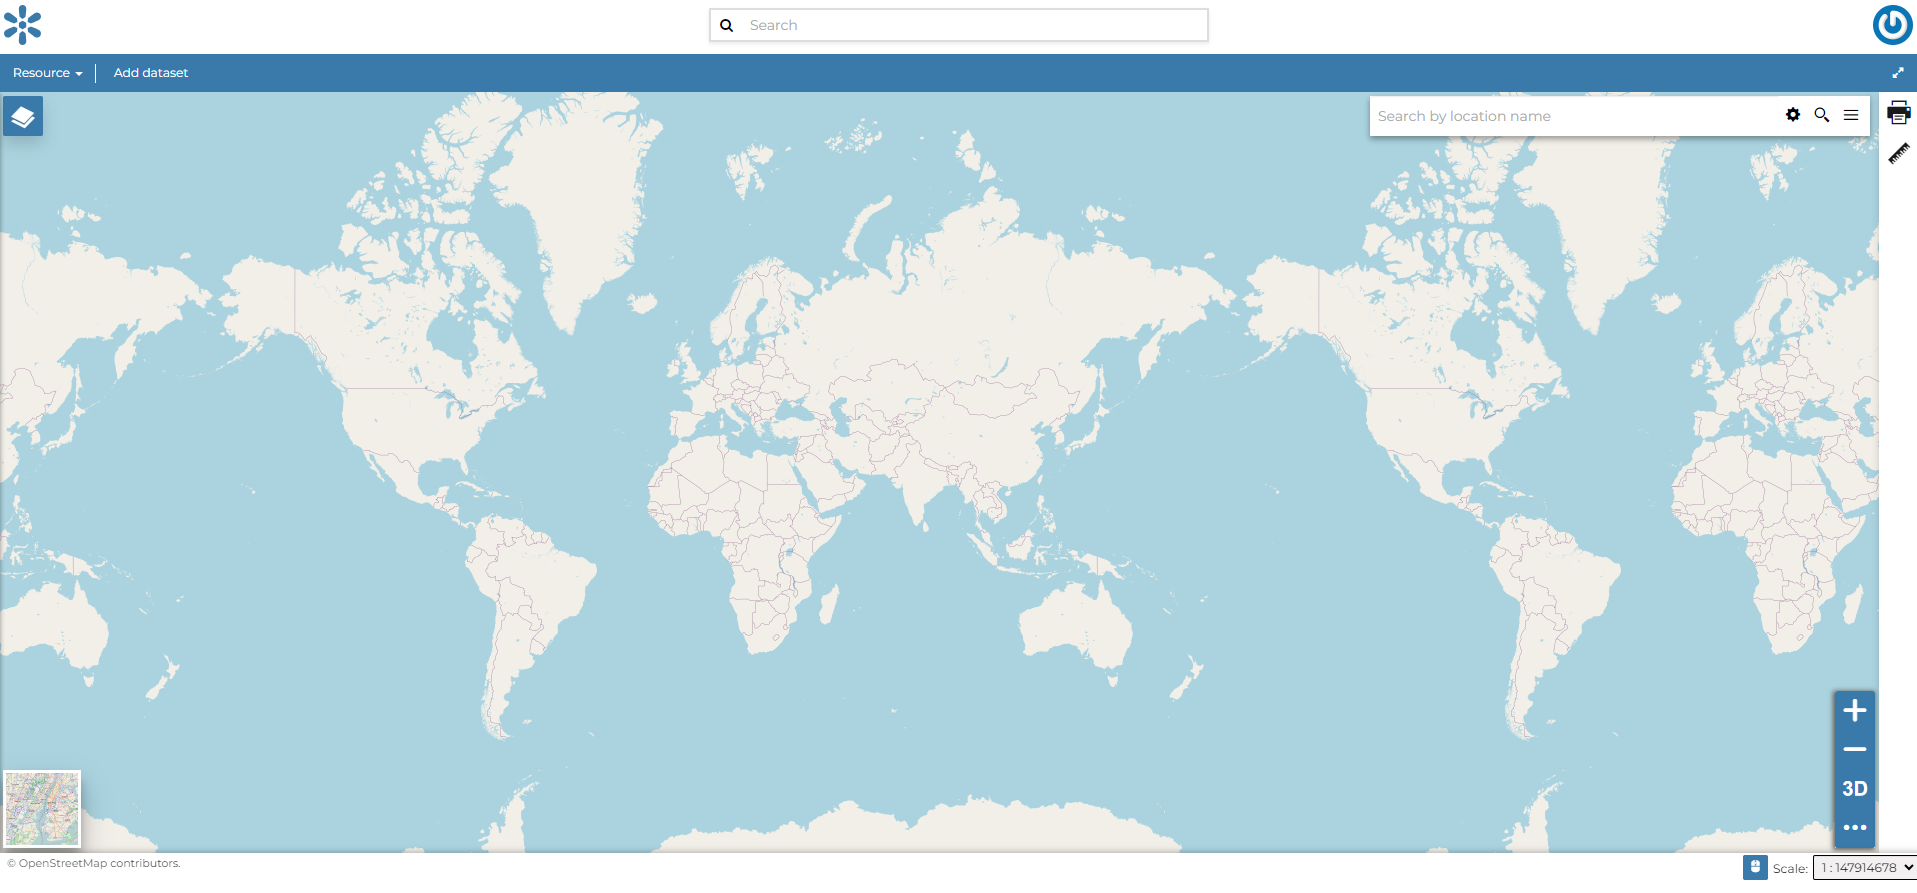Open the layers panel icon
The height and width of the screenshot is (893, 1917).
tap(23, 117)
